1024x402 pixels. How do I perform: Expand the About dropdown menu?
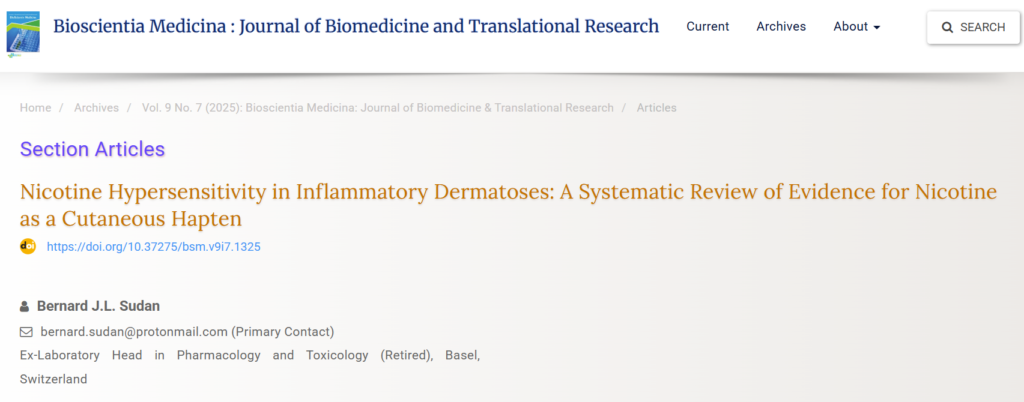click(x=856, y=27)
